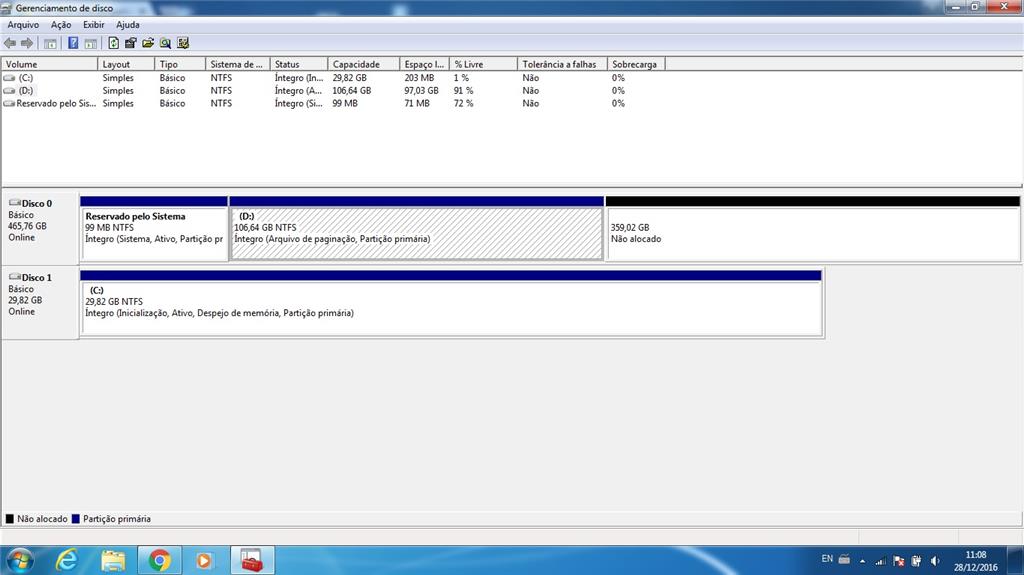The image size is (1024, 575).
Task: Click the magnifier explore toolbar icon
Action: tap(165, 43)
